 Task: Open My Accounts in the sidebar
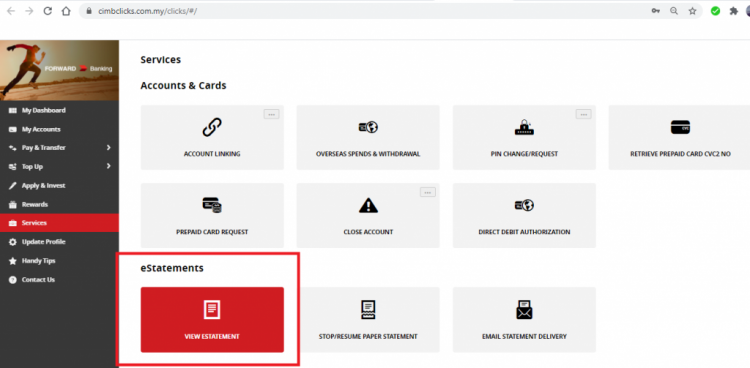point(59,129)
